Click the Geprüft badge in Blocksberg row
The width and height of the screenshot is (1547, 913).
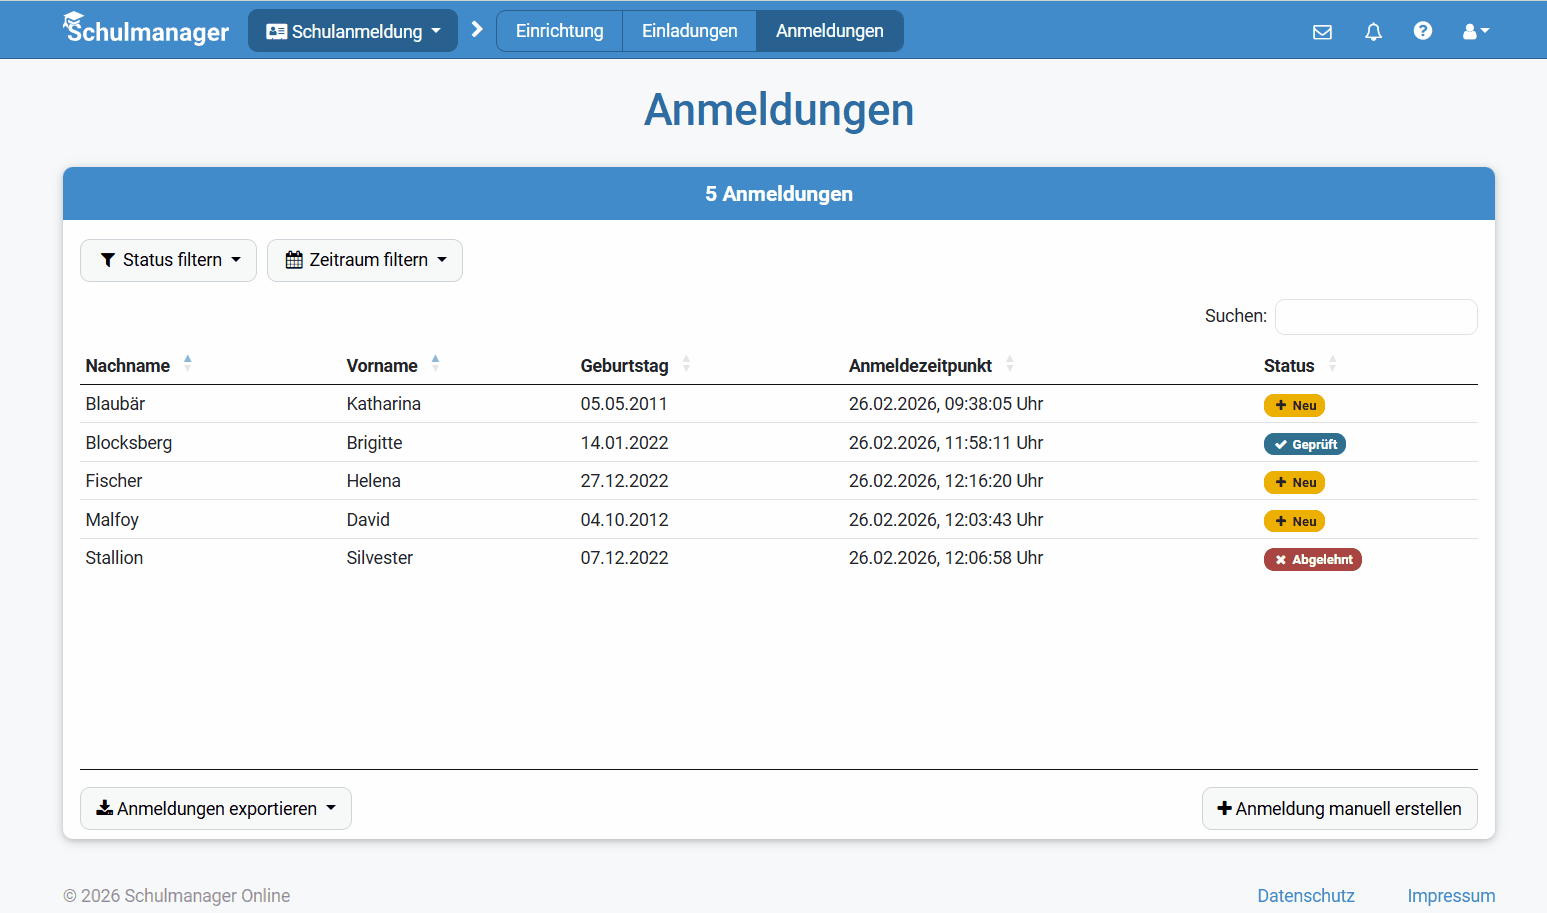[x=1304, y=443]
